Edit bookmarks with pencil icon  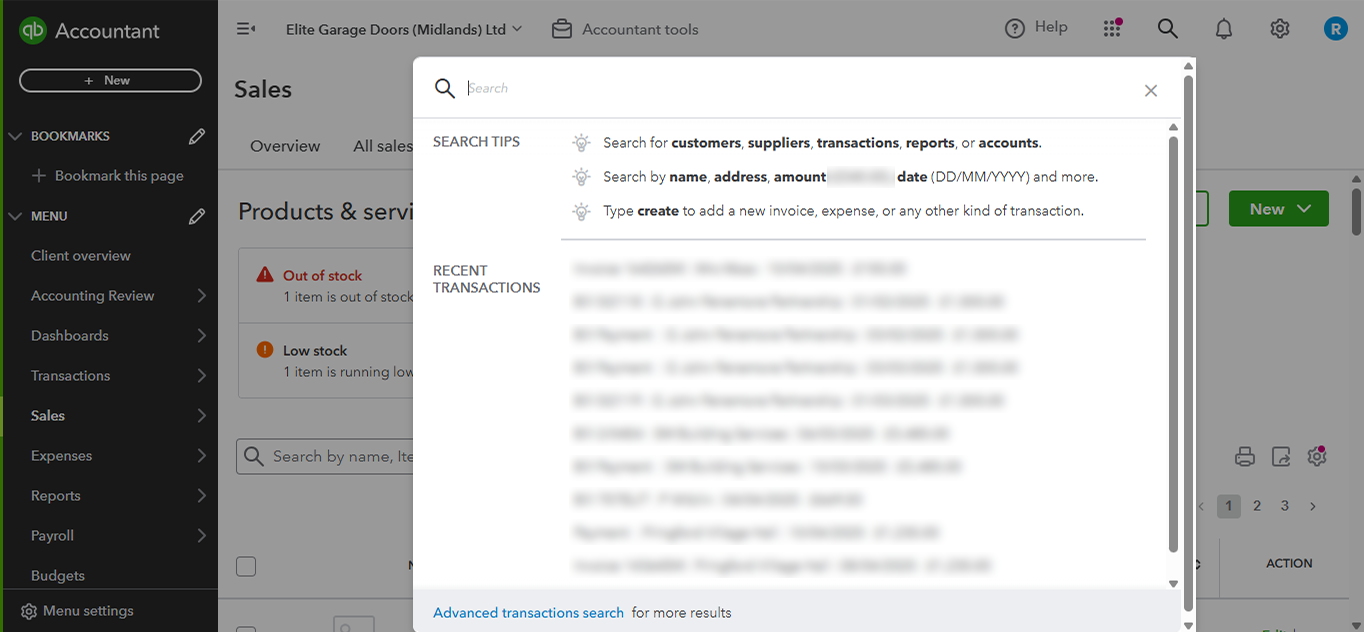pos(197,136)
